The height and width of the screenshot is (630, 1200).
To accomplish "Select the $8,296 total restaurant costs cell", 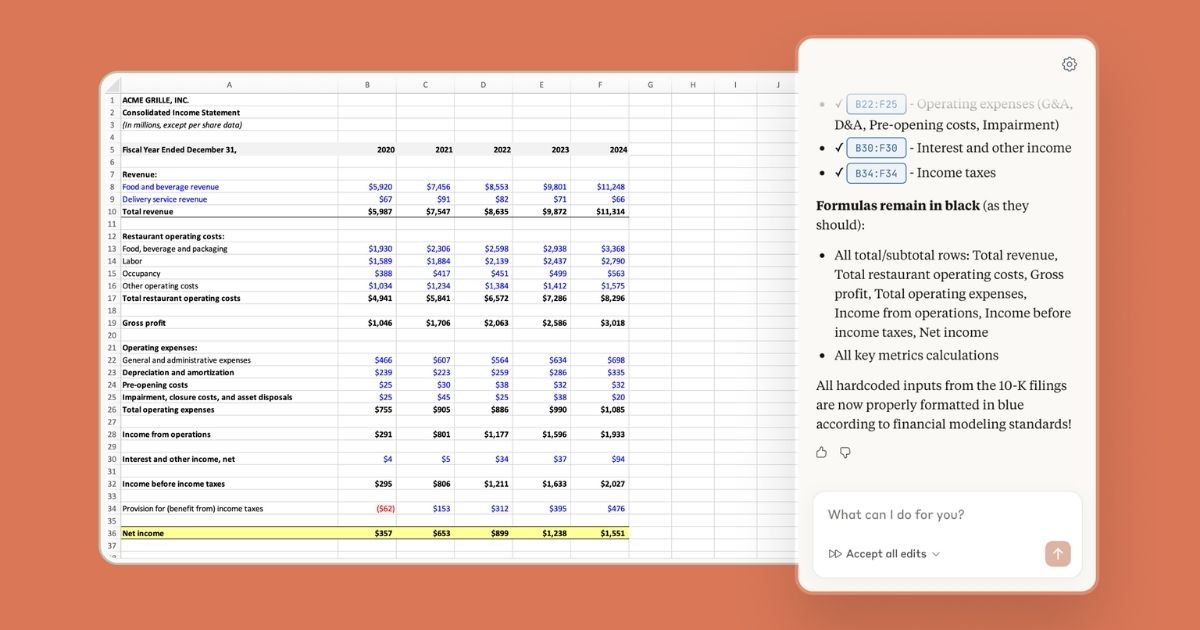I will pyautogui.click(x=600, y=298).
